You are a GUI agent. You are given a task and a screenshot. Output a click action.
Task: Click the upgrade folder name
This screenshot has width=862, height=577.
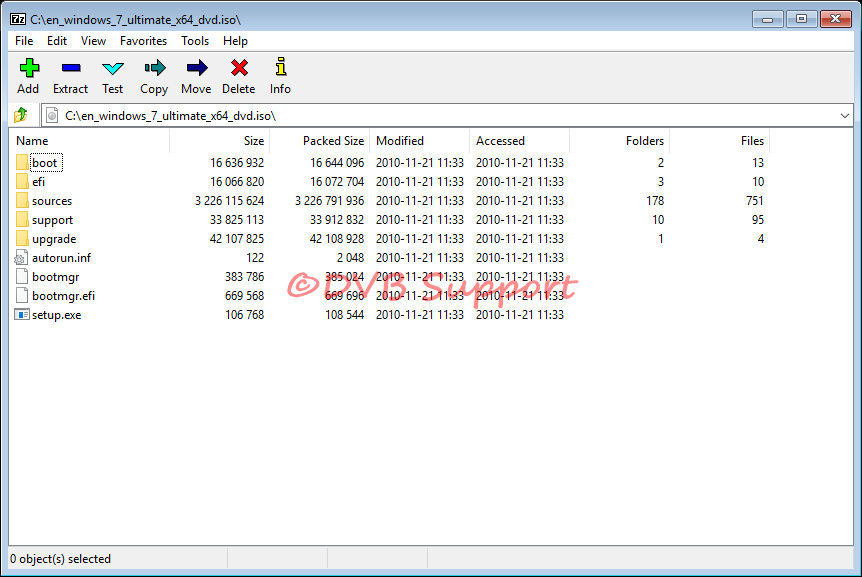54,239
